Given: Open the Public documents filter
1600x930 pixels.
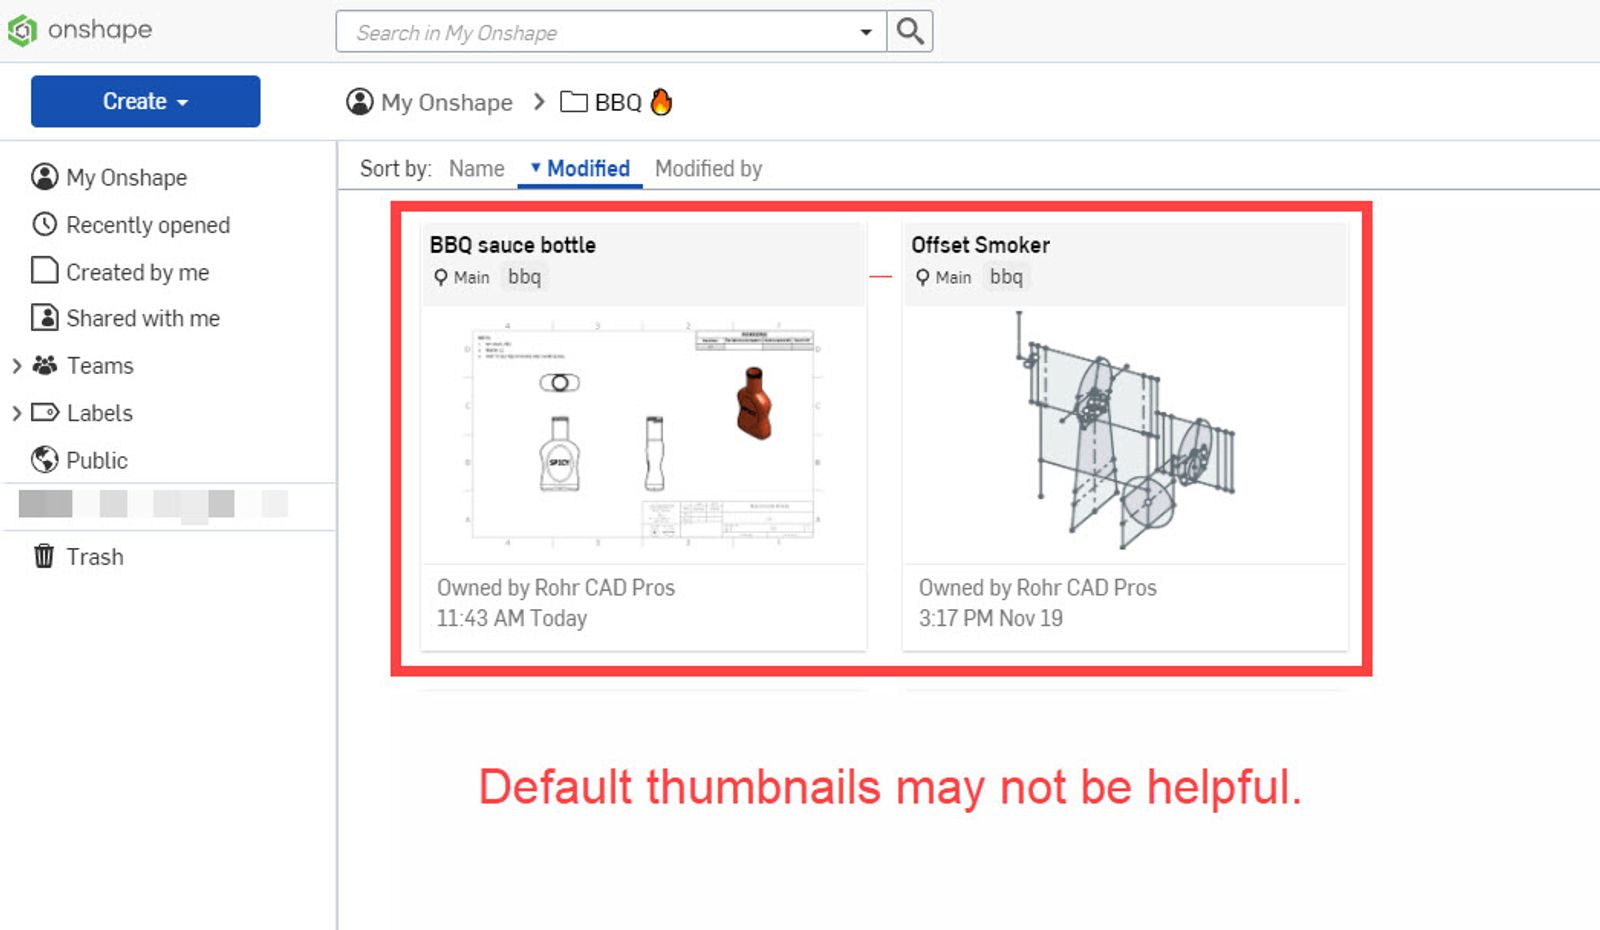Looking at the screenshot, I should 96,460.
